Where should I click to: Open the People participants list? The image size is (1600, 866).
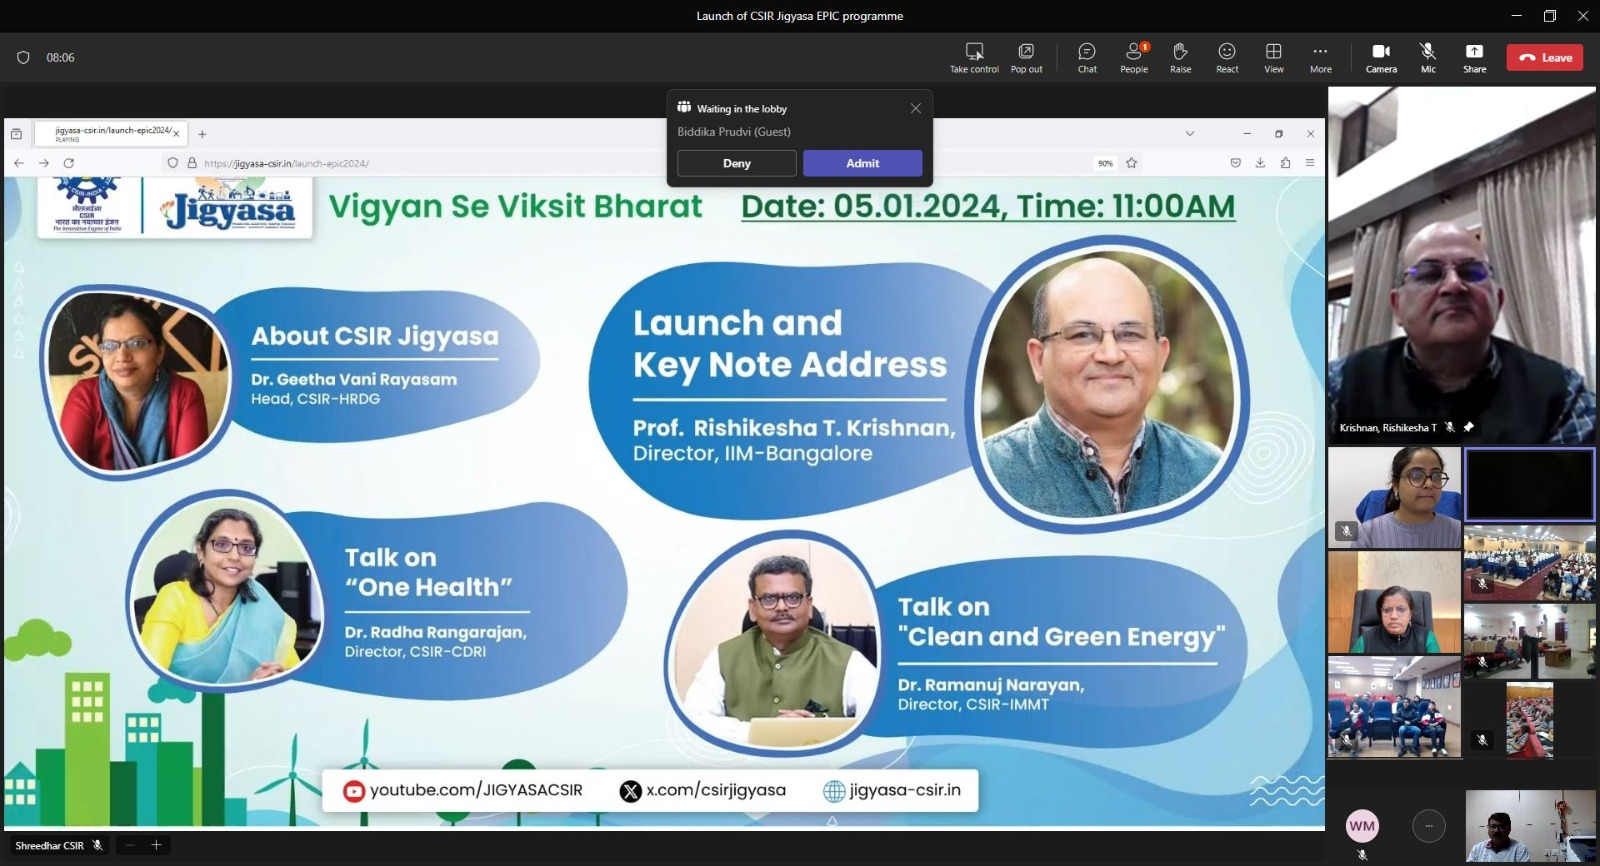1134,57
